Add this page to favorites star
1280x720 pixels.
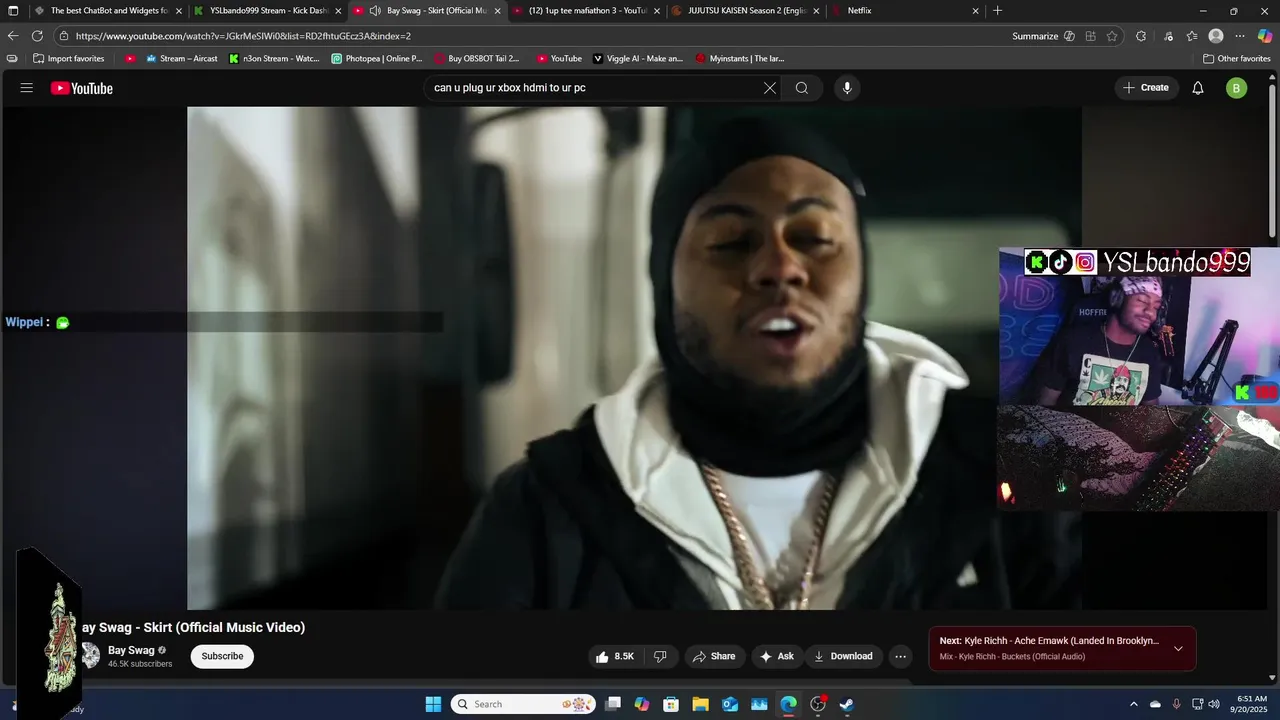[1112, 36]
